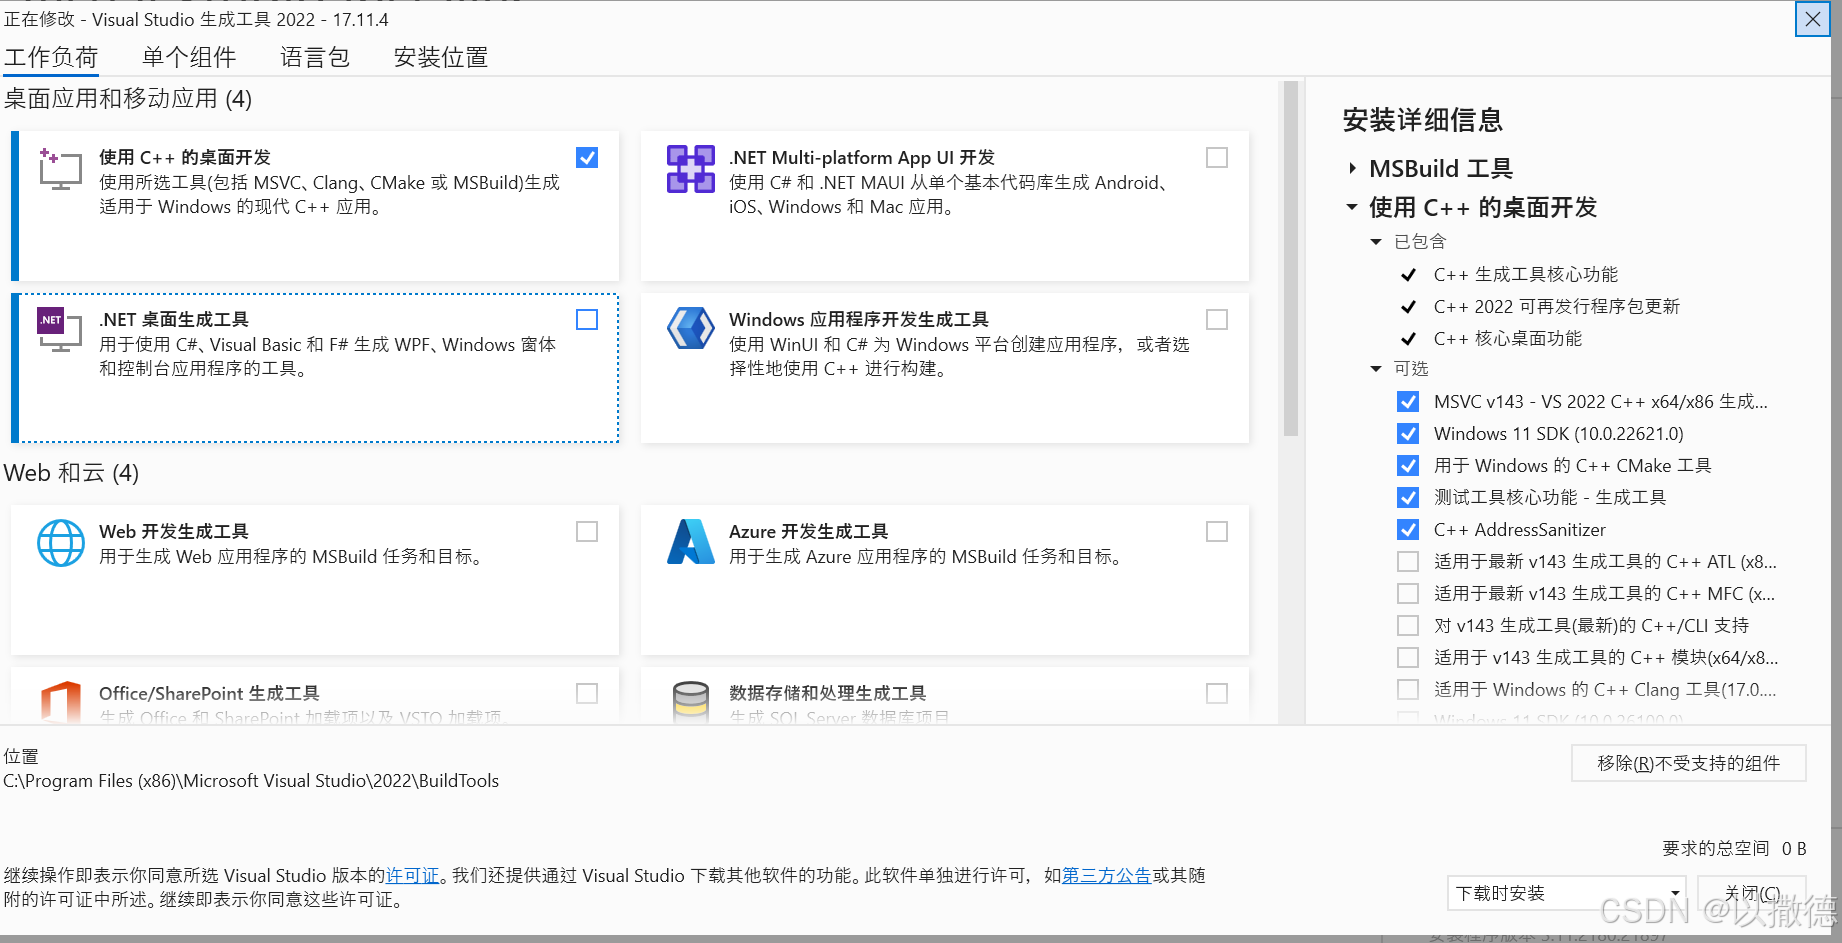Screen dimensions: 1842x943
Task: Close the installer dialog window
Action: (1812, 19)
